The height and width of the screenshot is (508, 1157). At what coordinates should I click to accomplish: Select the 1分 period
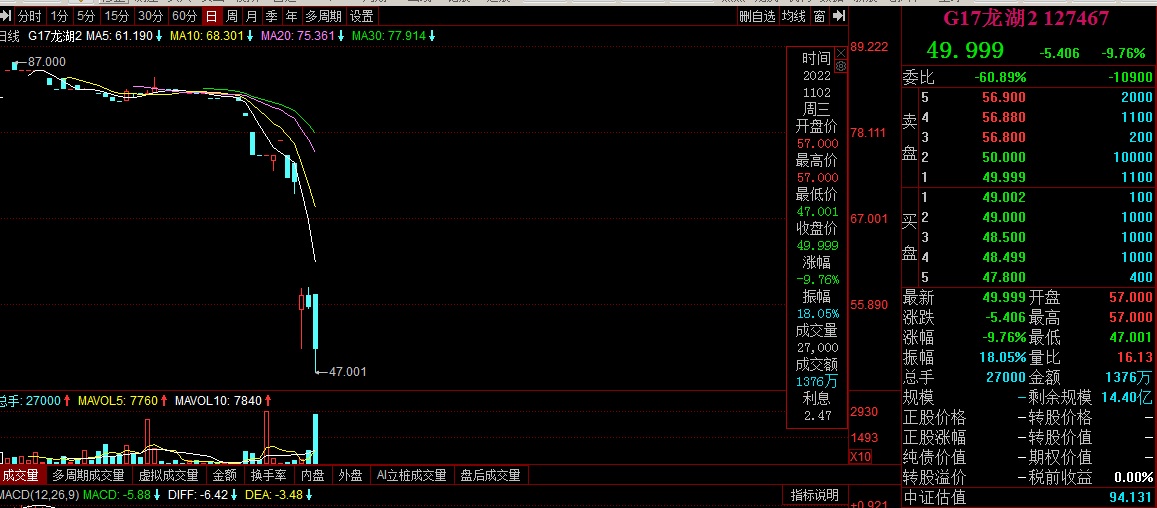[x=59, y=16]
